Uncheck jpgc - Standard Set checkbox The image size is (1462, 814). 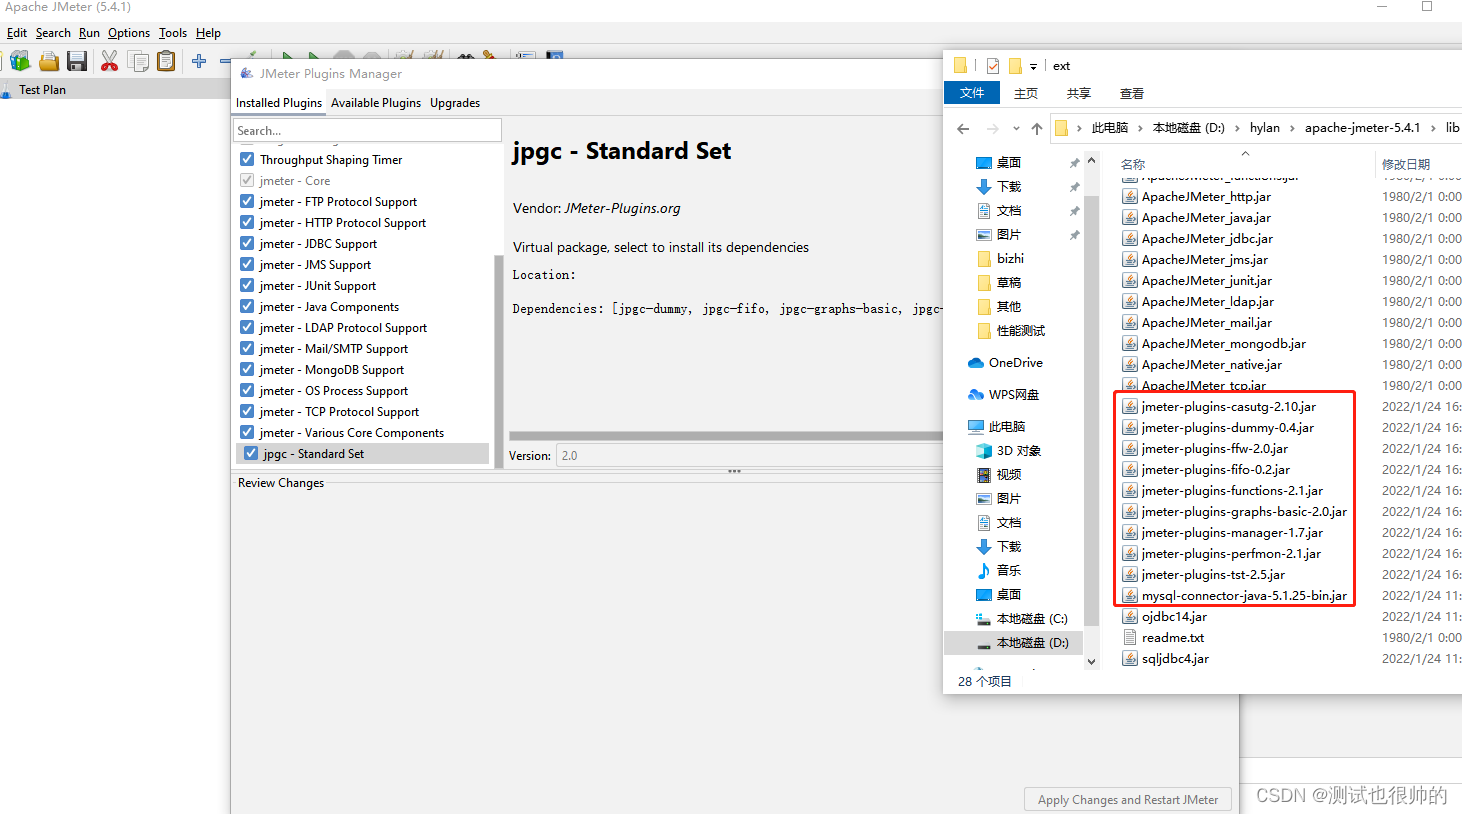pos(251,453)
